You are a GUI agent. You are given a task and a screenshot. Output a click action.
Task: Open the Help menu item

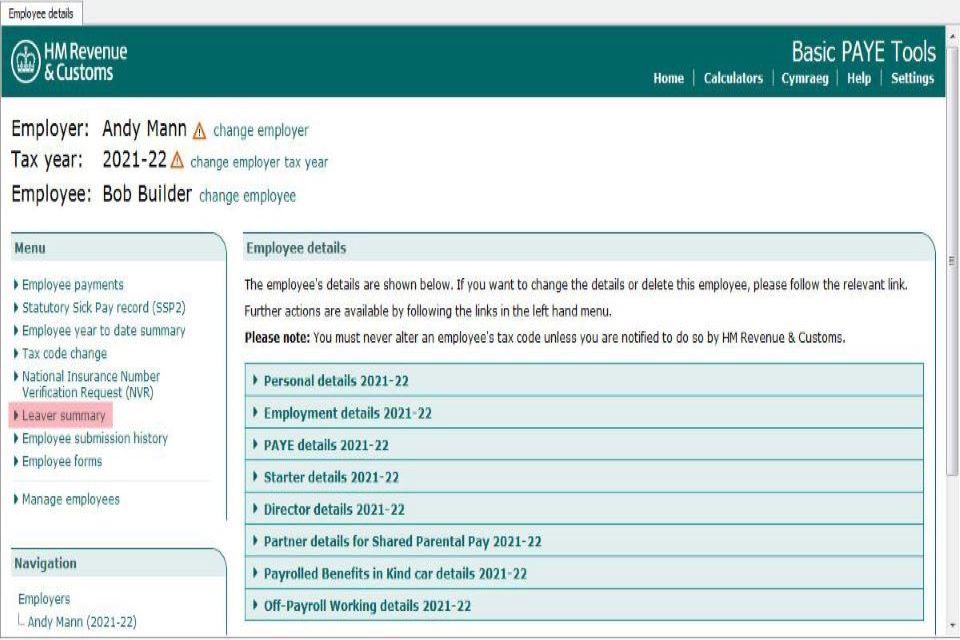pos(858,78)
